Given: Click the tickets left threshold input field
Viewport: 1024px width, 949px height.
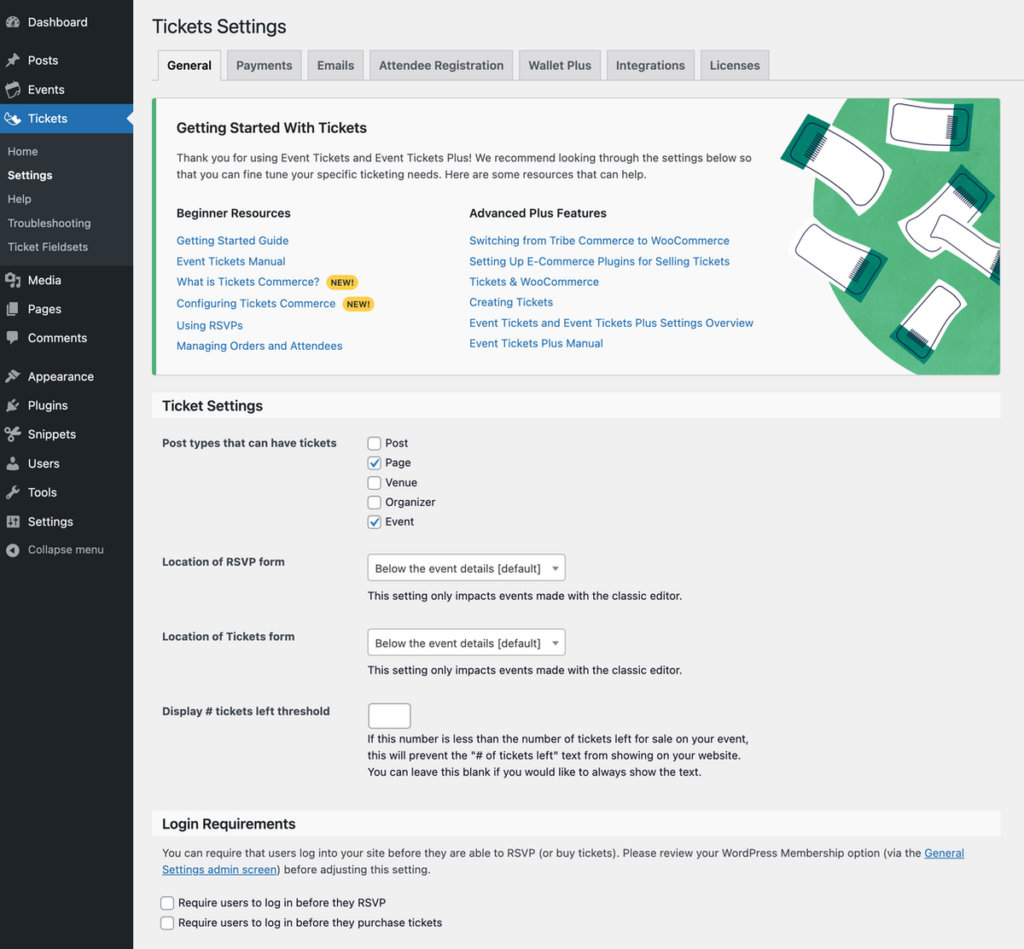Looking at the screenshot, I should tap(388, 715).
